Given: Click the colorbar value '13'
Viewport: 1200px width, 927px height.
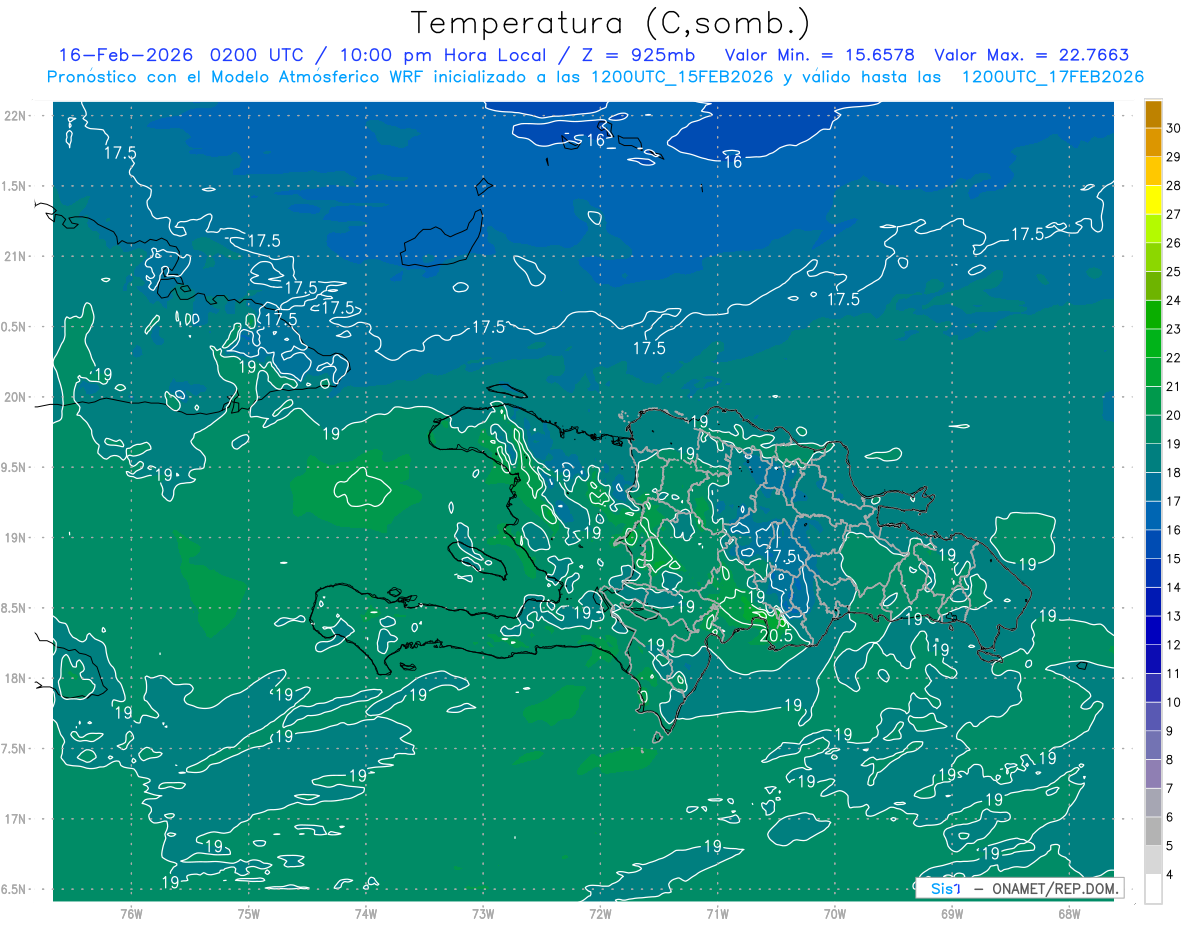Looking at the screenshot, I should [x=1173, y=616].
